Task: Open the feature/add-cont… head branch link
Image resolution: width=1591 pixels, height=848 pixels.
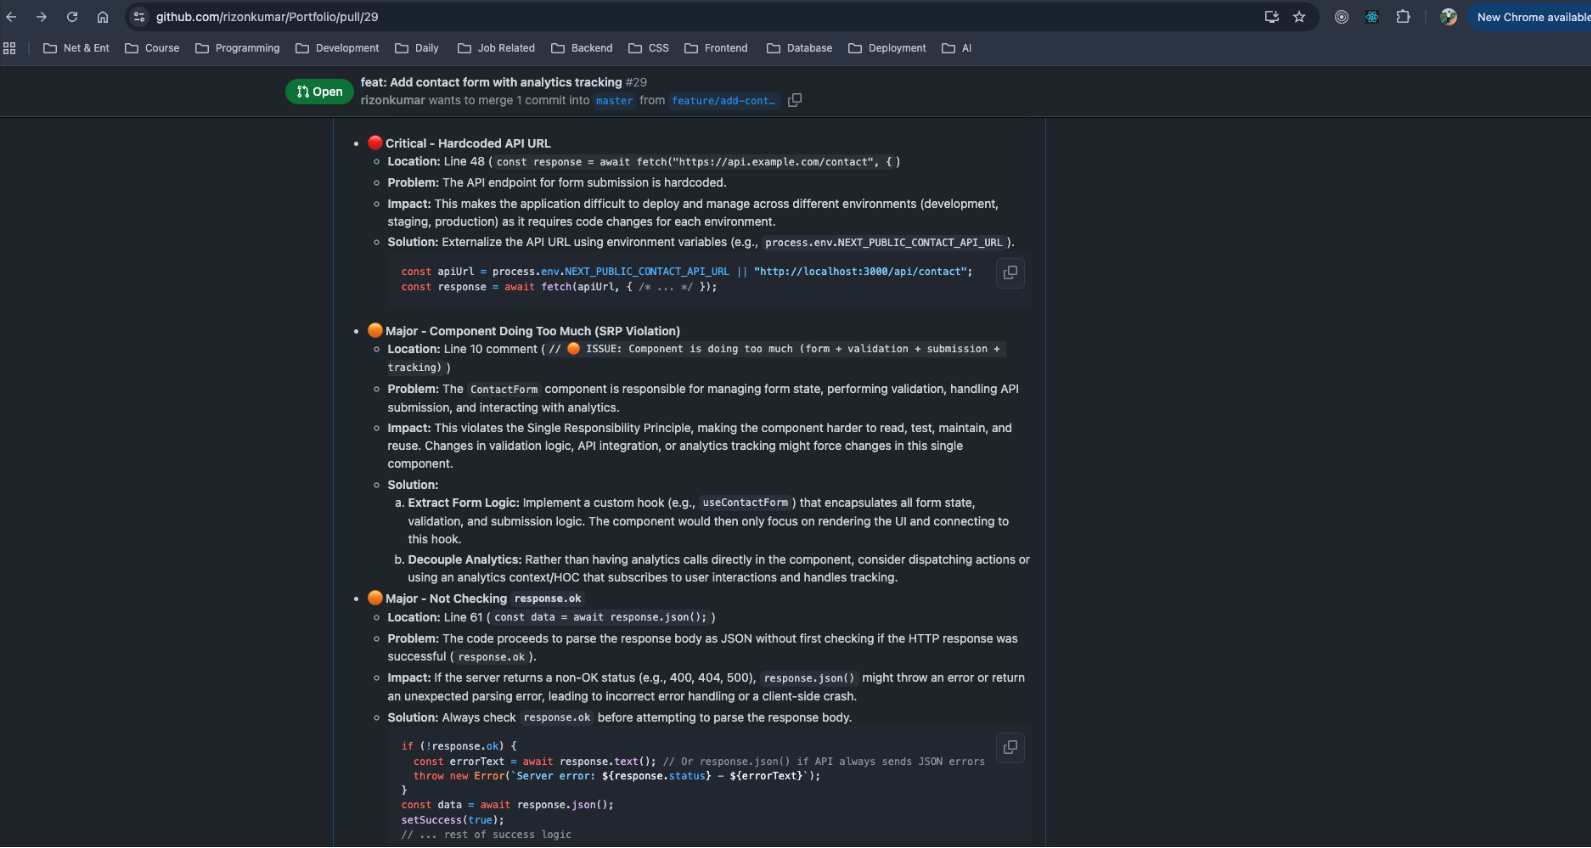Action: pos(723,101)
